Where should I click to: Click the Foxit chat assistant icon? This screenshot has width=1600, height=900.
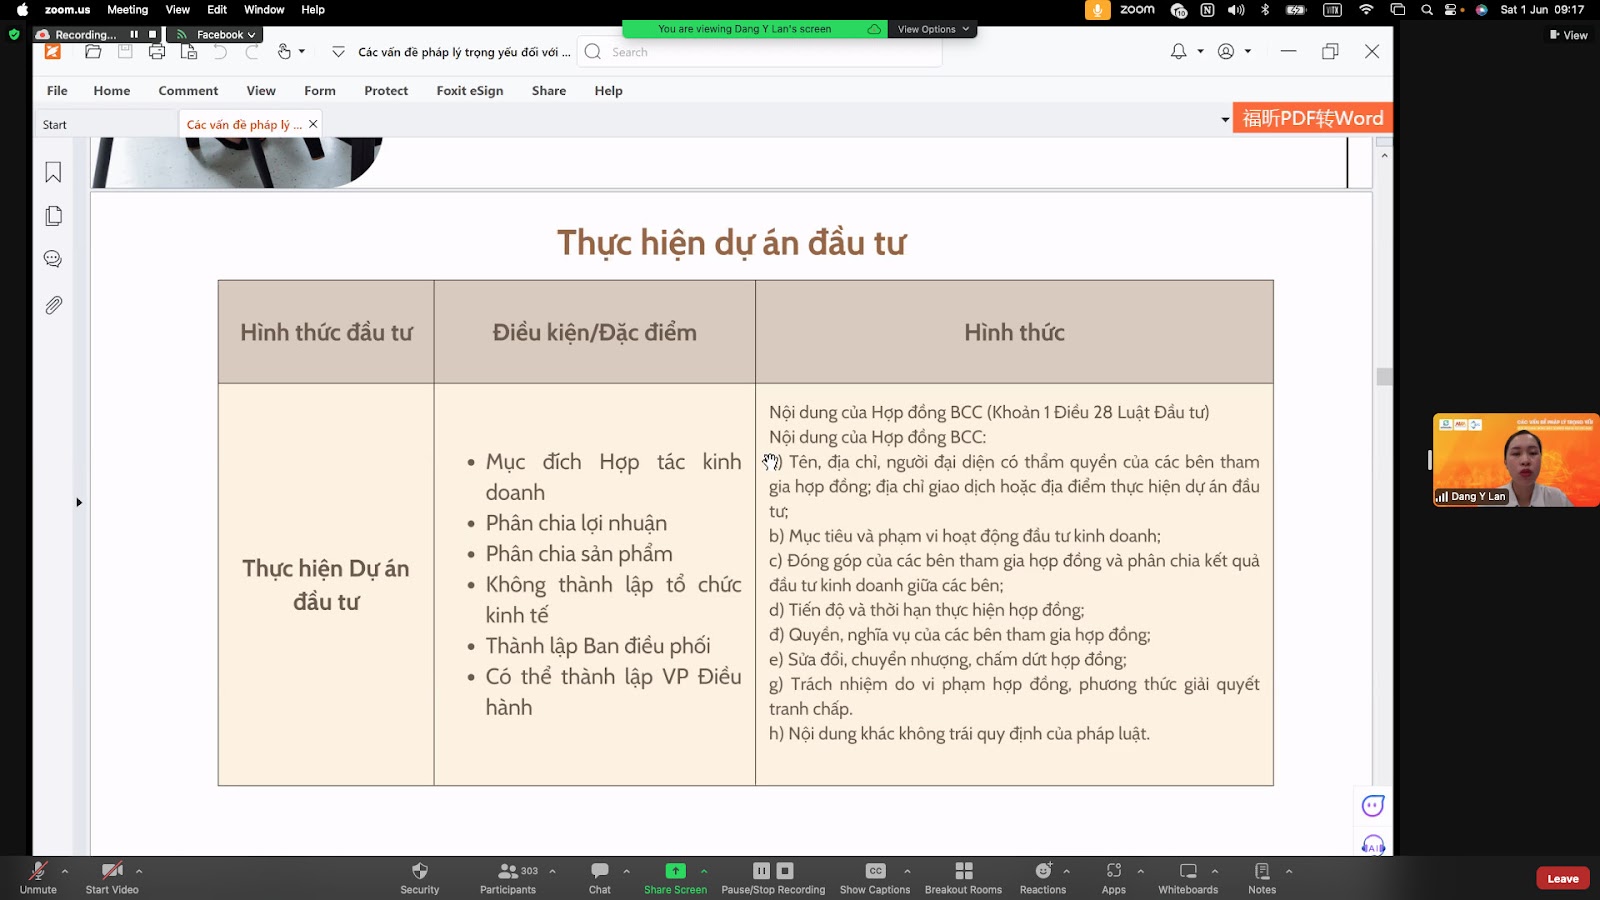pyautogui.click(x=1373, y=805)
